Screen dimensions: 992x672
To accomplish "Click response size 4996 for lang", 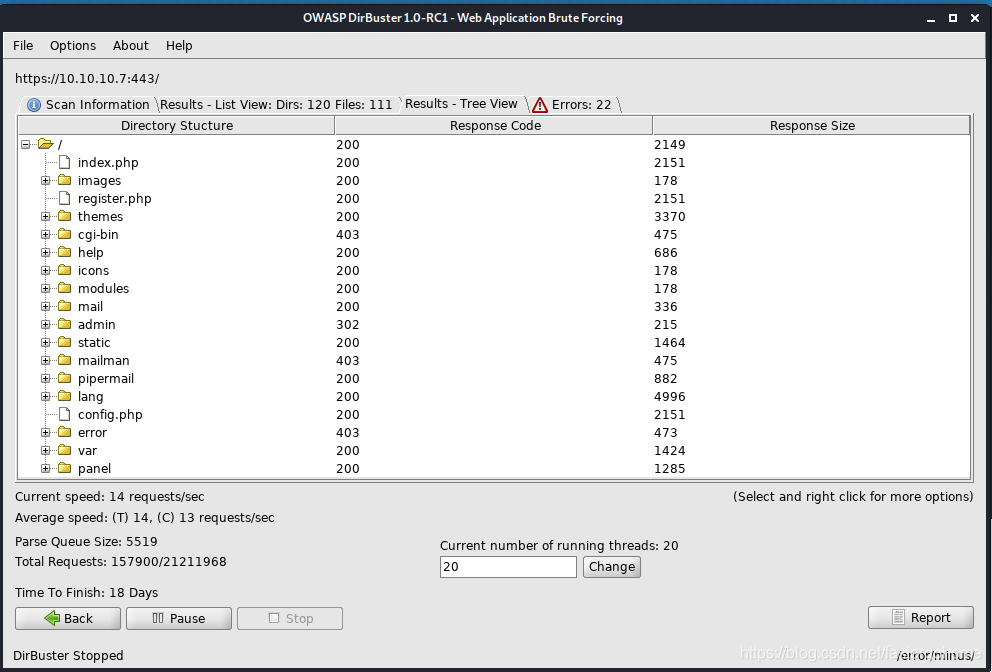I will 670,397.
